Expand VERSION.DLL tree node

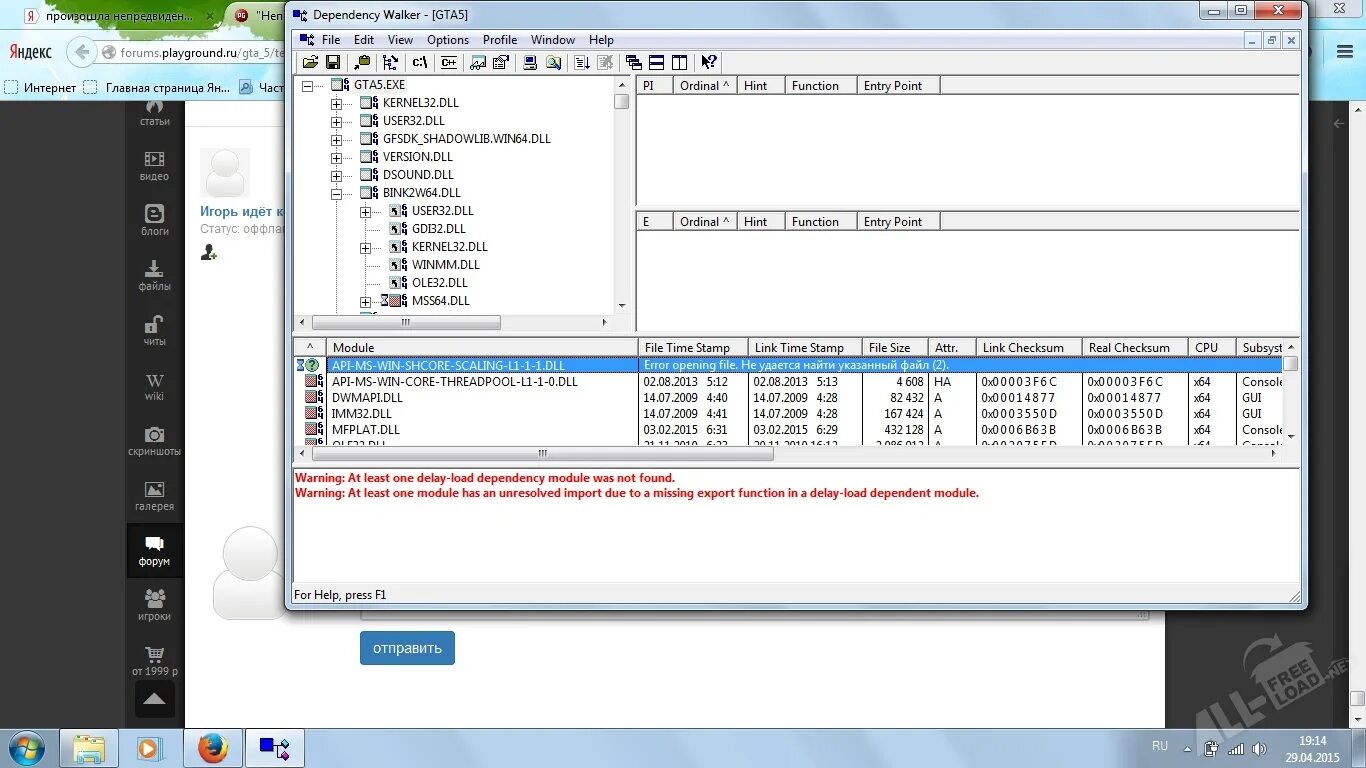click(x=336, y=158)
